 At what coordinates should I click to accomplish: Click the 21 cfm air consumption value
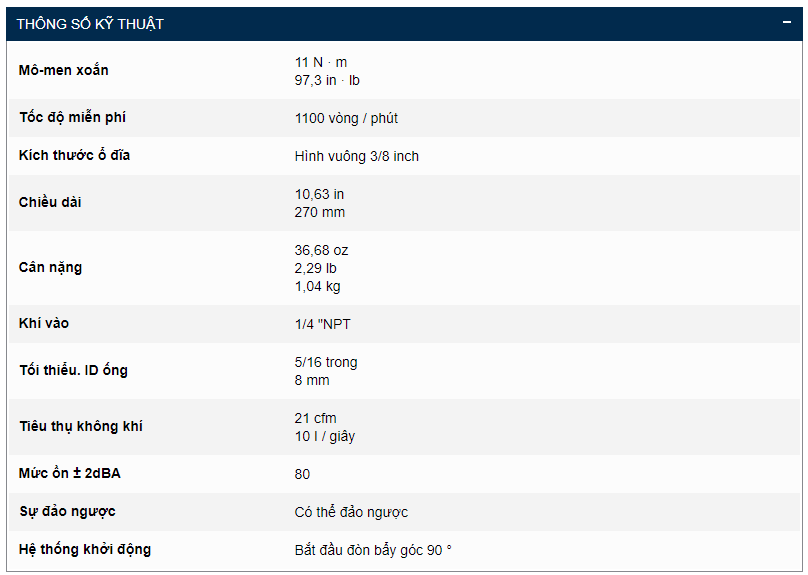point(316,418)
